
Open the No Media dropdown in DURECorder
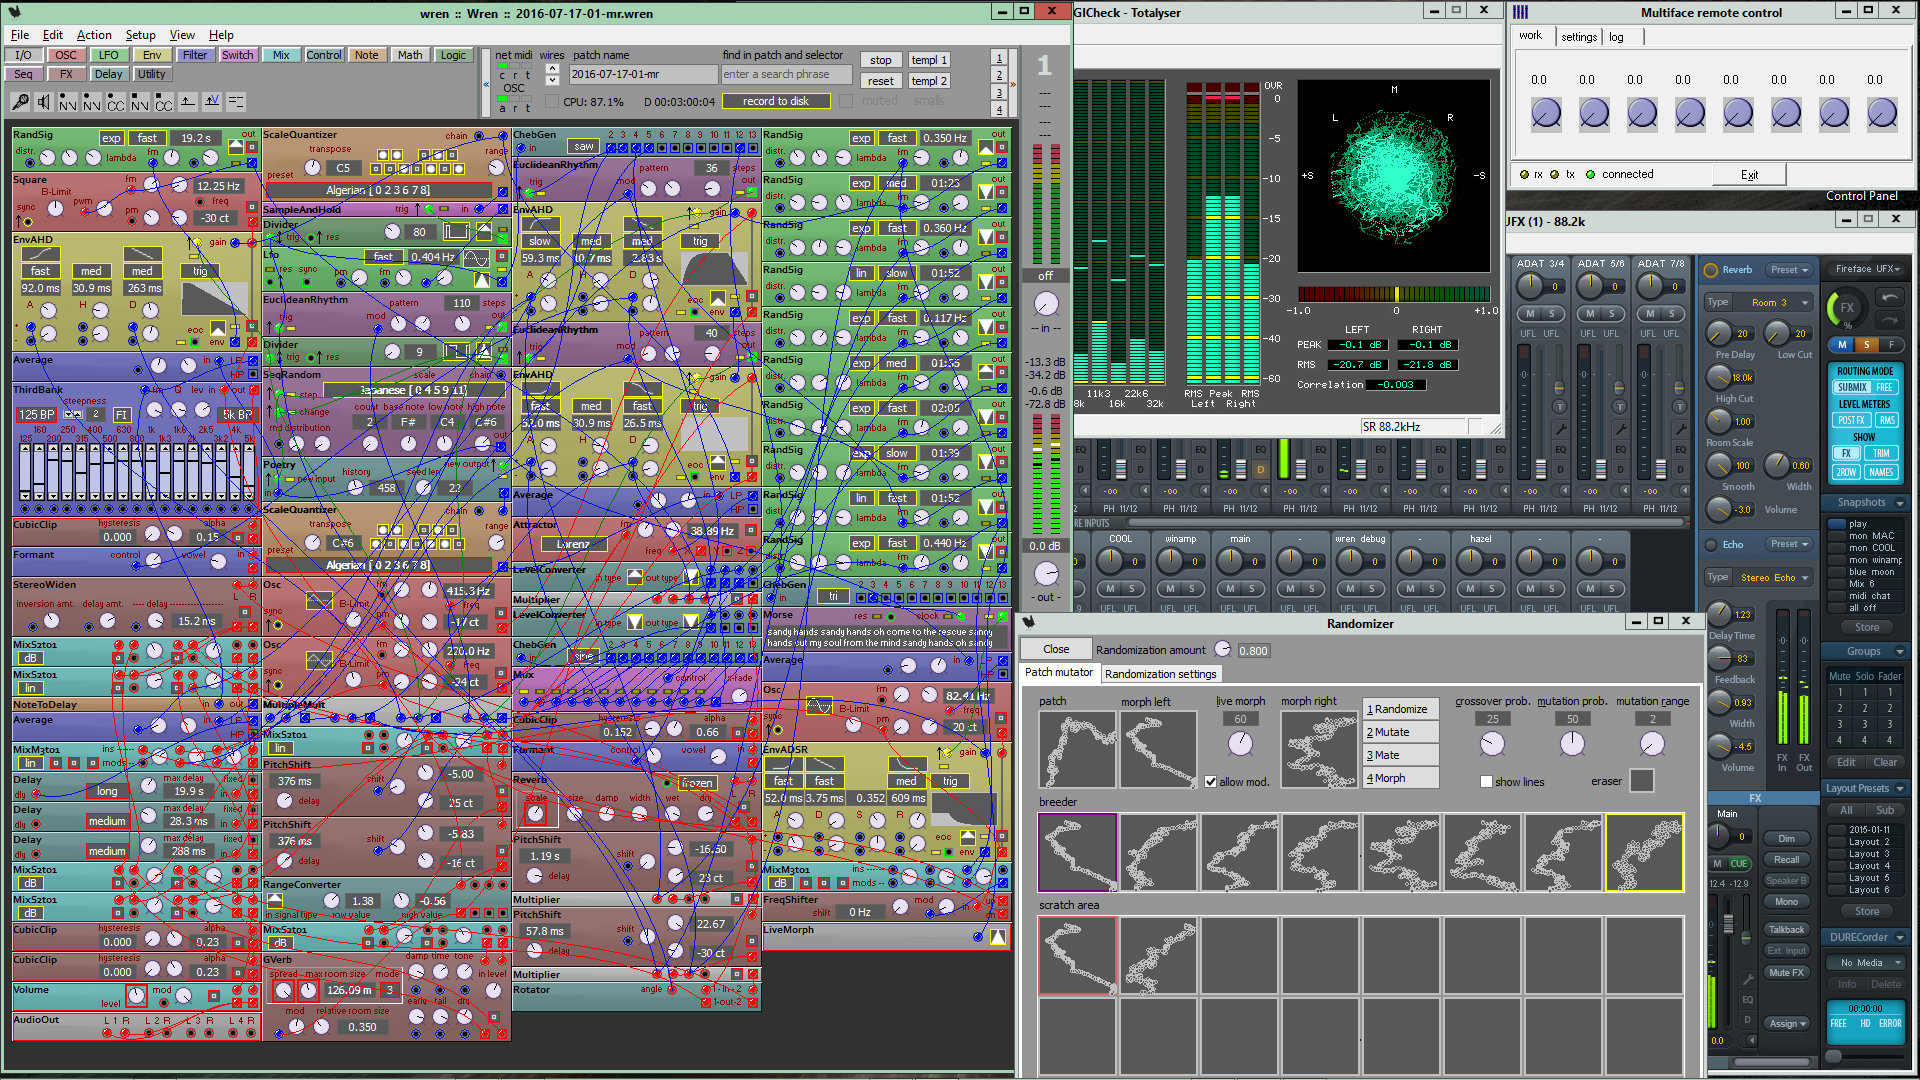click(1866, 962)
